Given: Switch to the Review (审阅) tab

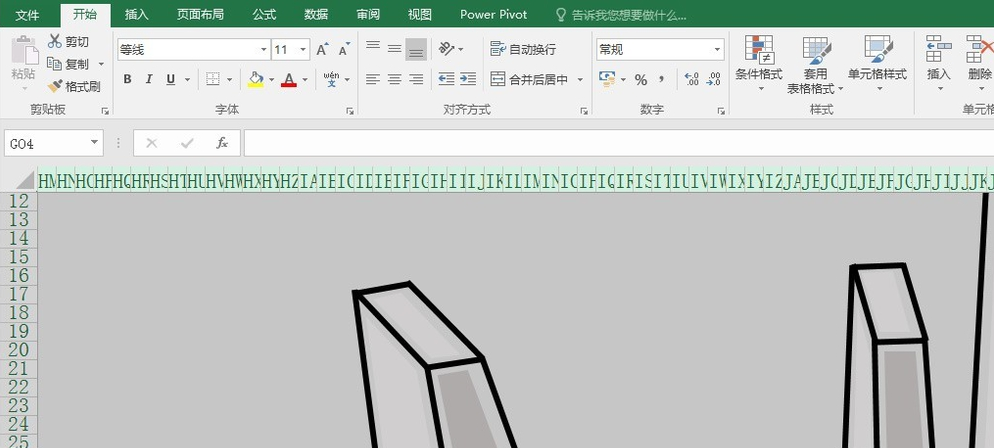Looking at the screenshot, I should (x=368, y=14).
